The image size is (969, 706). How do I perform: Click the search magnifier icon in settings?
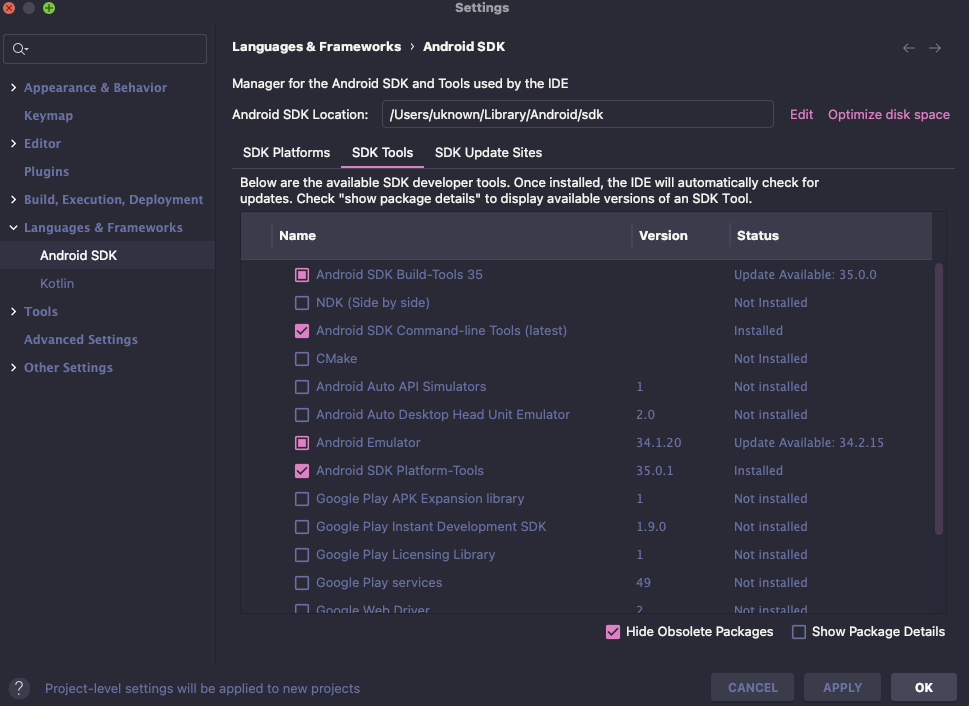coord(19,49)
